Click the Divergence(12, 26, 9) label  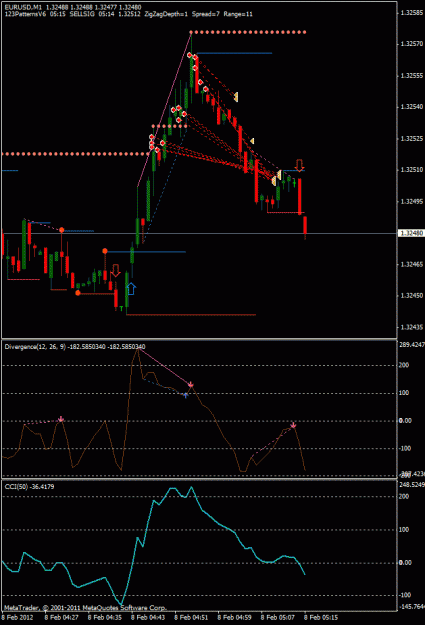click(x=35, y=346)
